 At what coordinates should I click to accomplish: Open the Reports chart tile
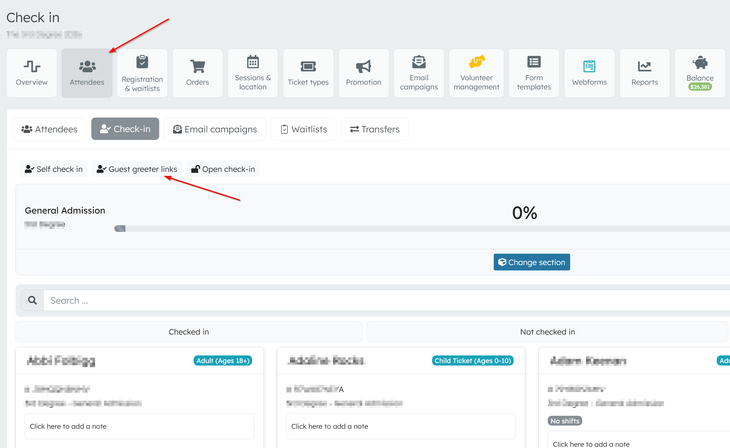coord(645,73)
